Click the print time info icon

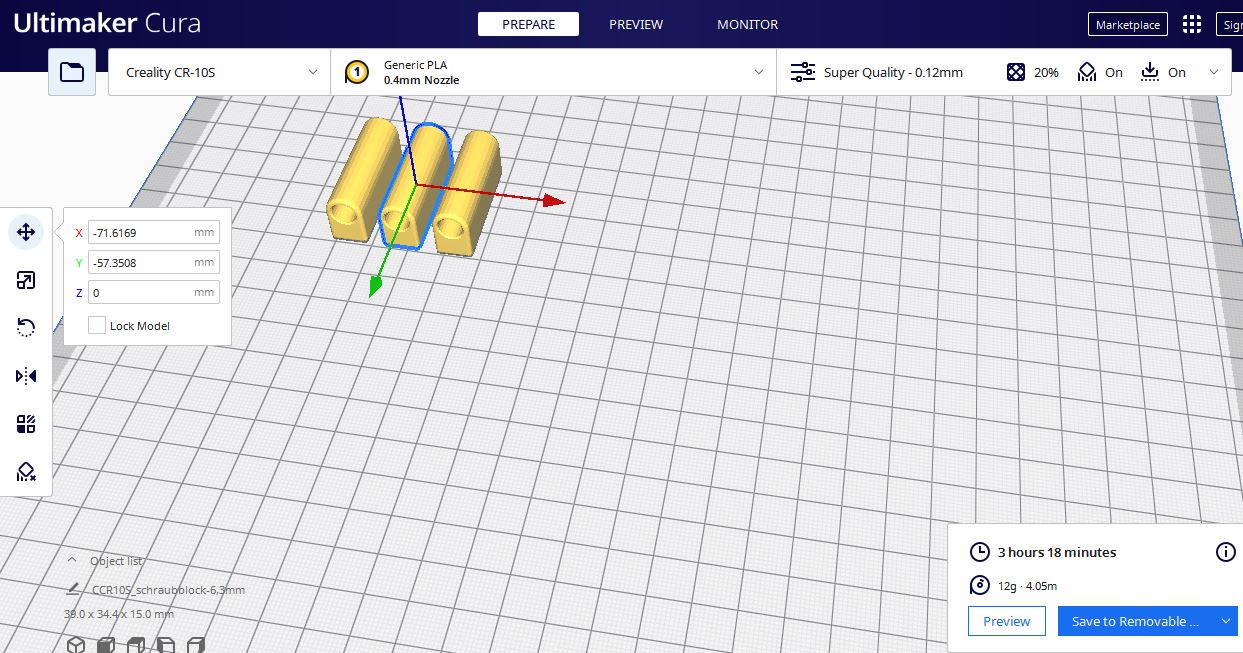coord(1225,552)
